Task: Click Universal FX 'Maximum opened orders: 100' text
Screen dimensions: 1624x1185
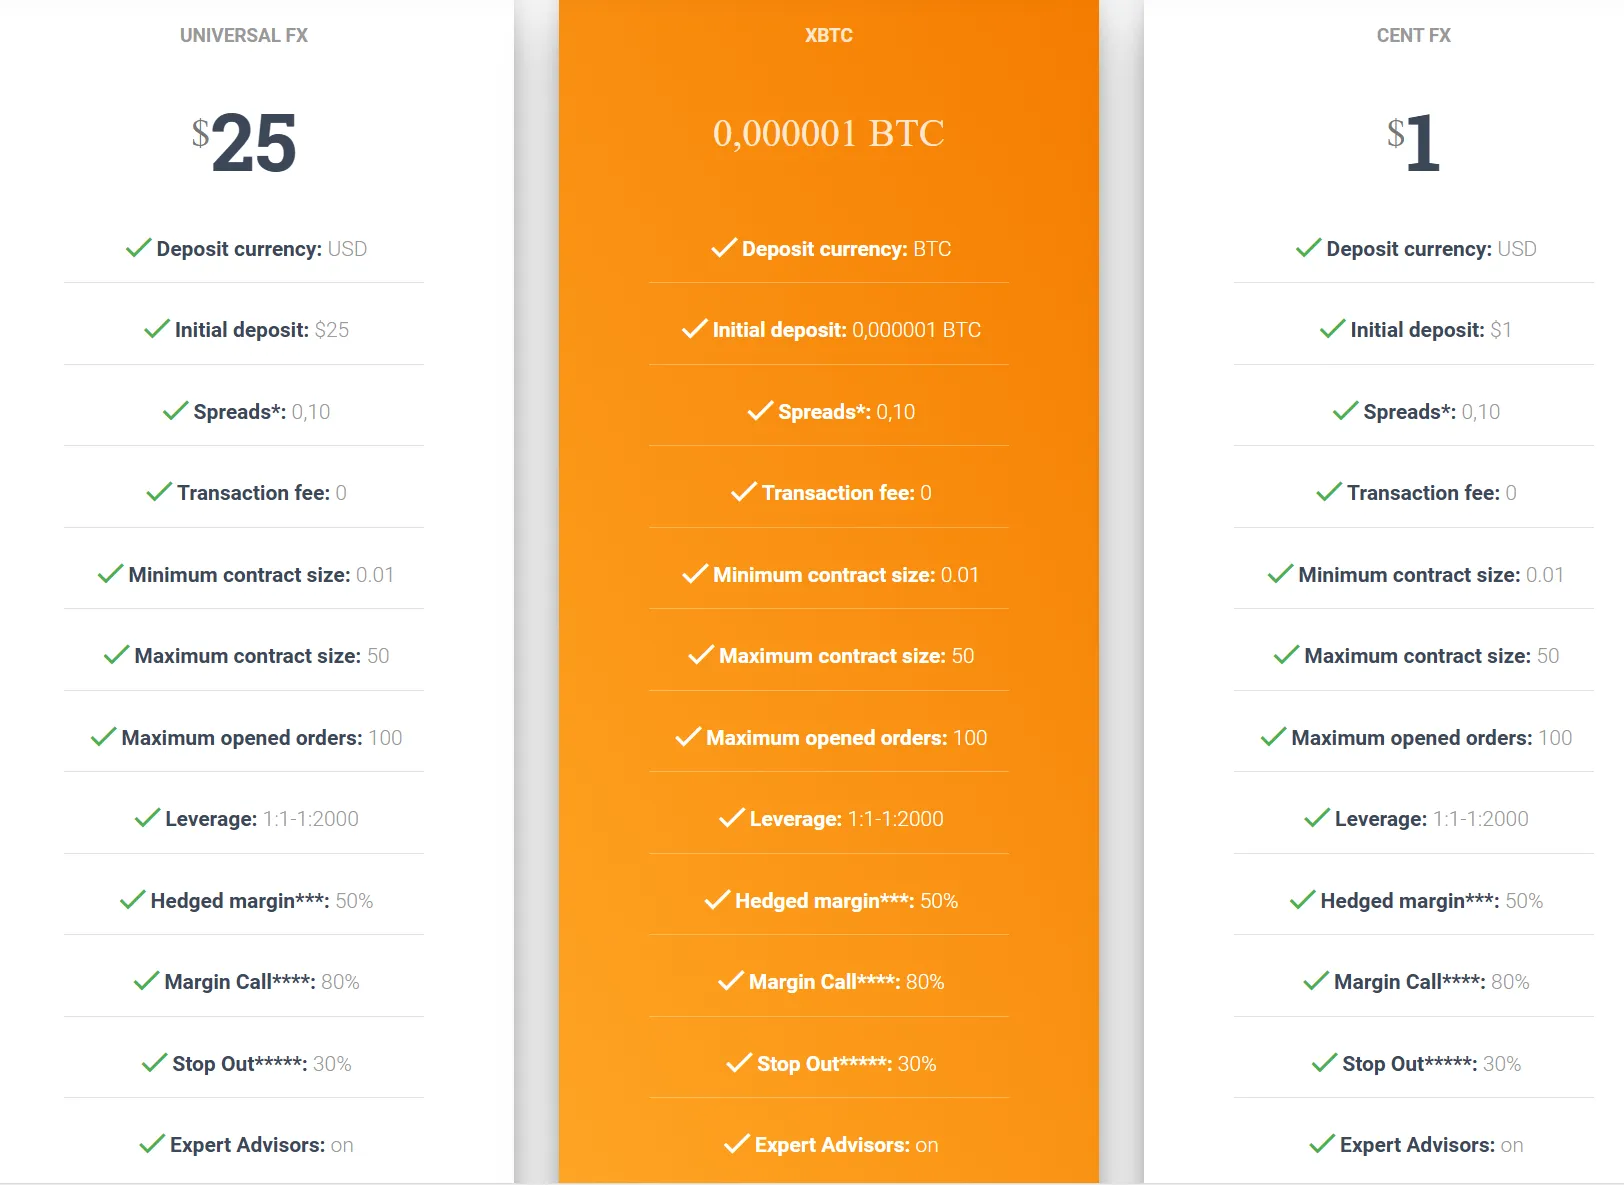Action: tap(262, 738)
